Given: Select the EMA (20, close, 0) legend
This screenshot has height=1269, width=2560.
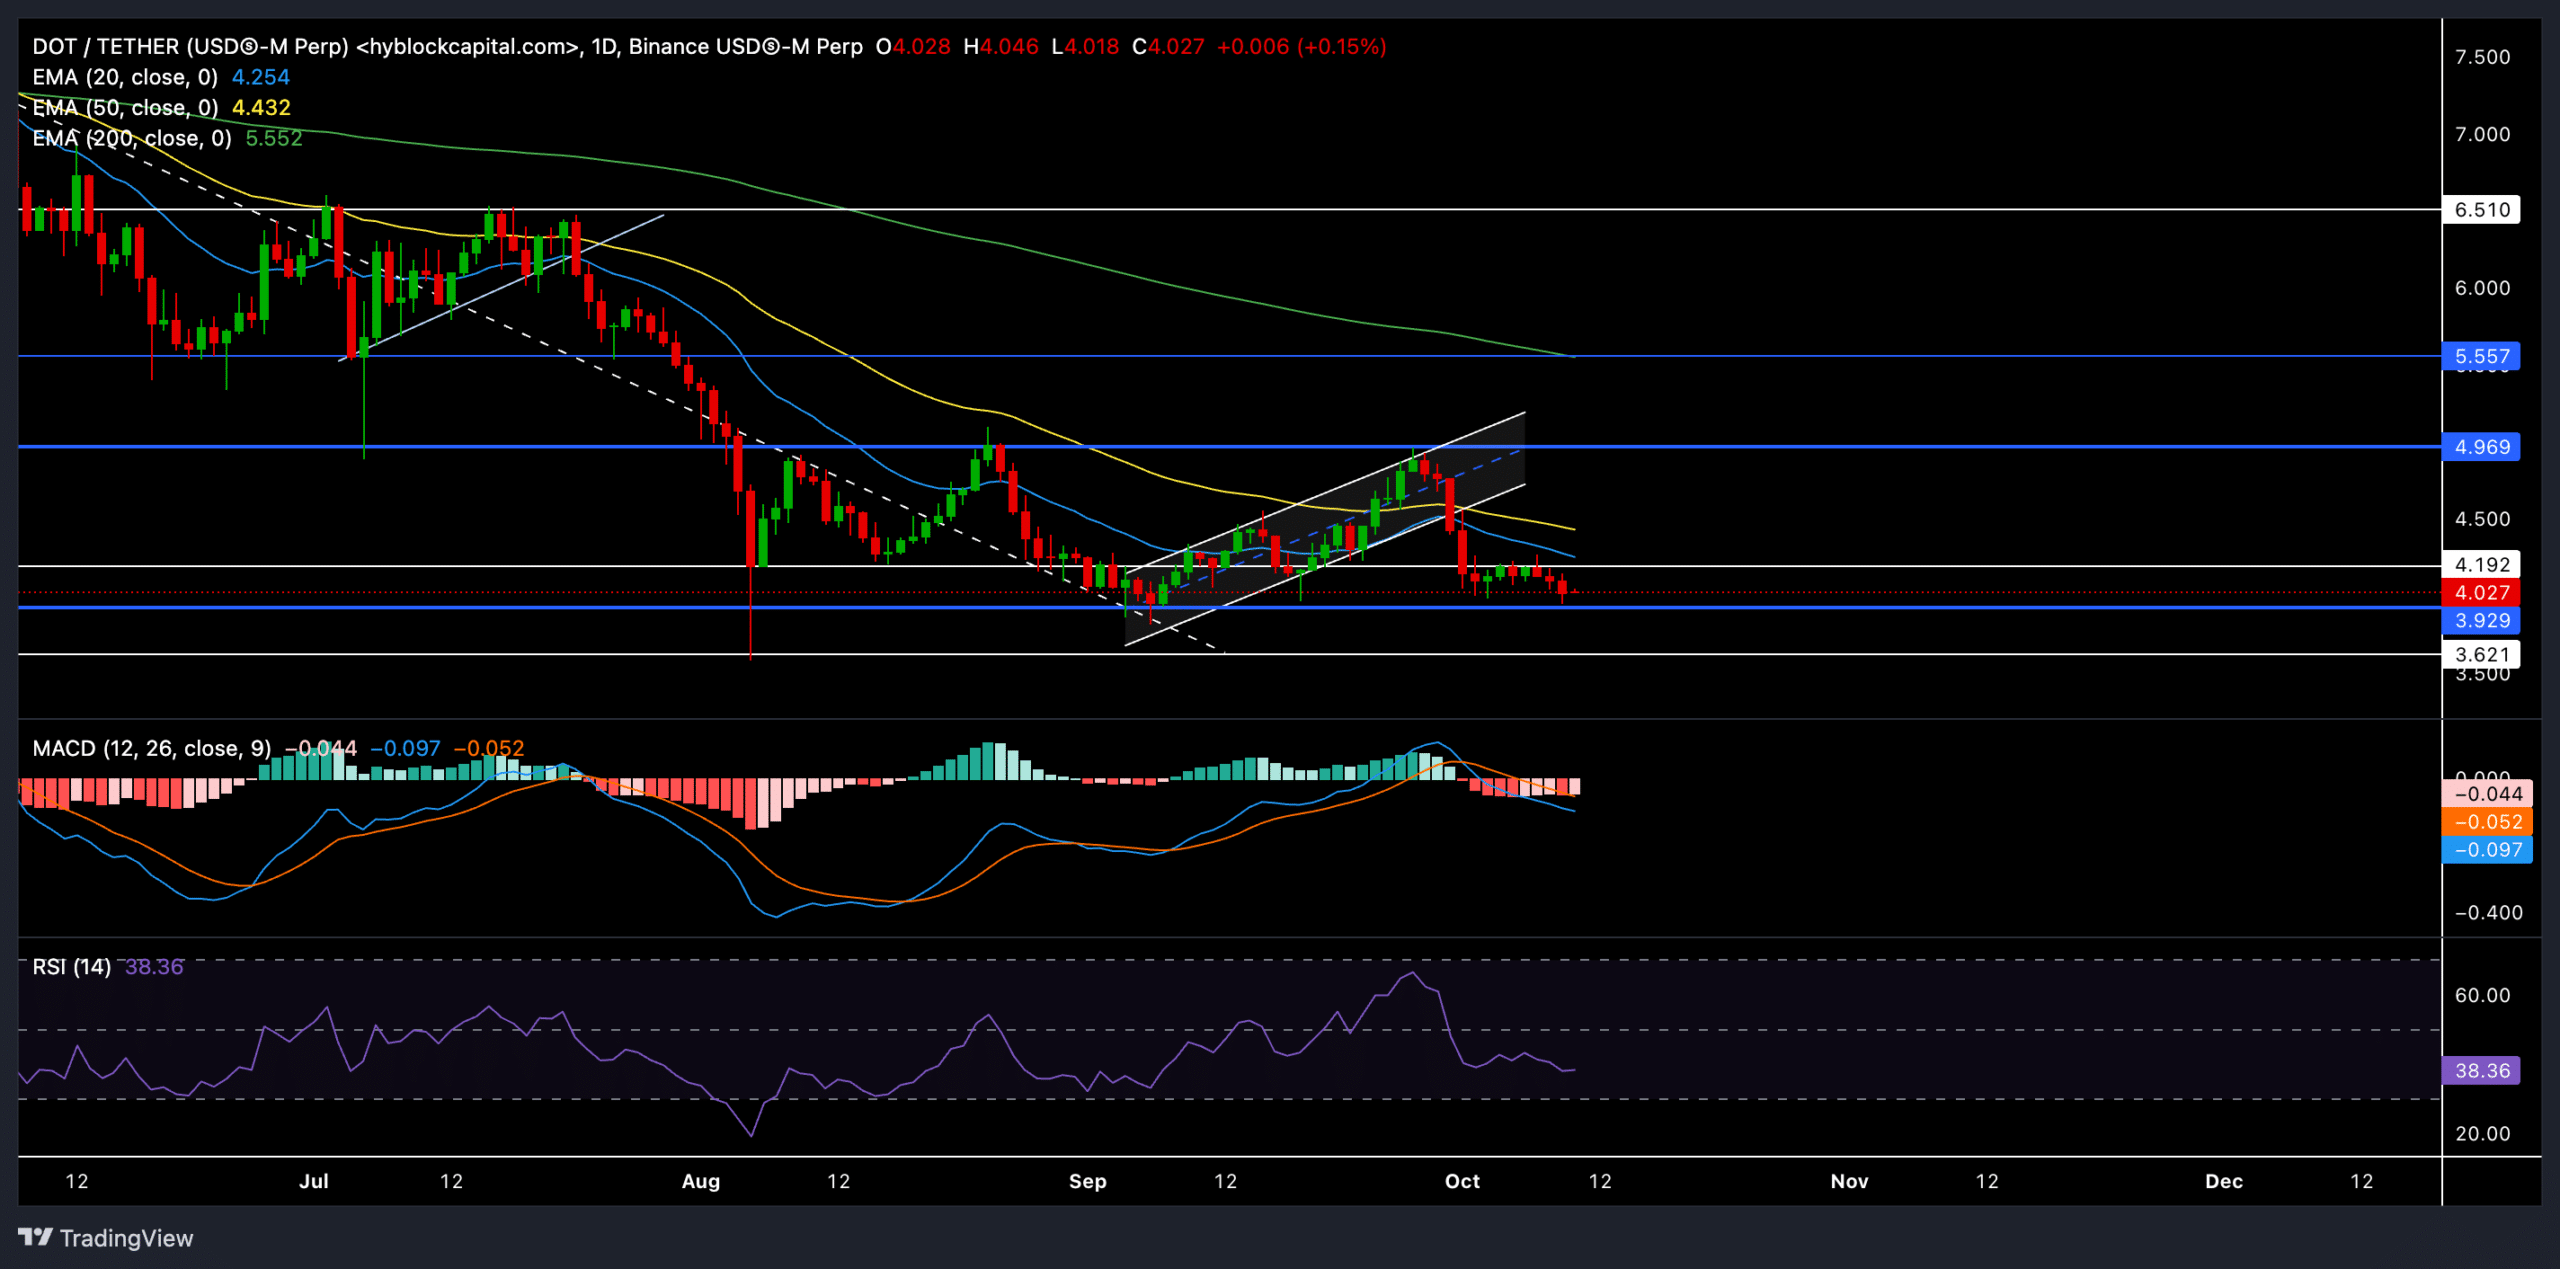Looking at the screenshot, I should pos(125,77).
